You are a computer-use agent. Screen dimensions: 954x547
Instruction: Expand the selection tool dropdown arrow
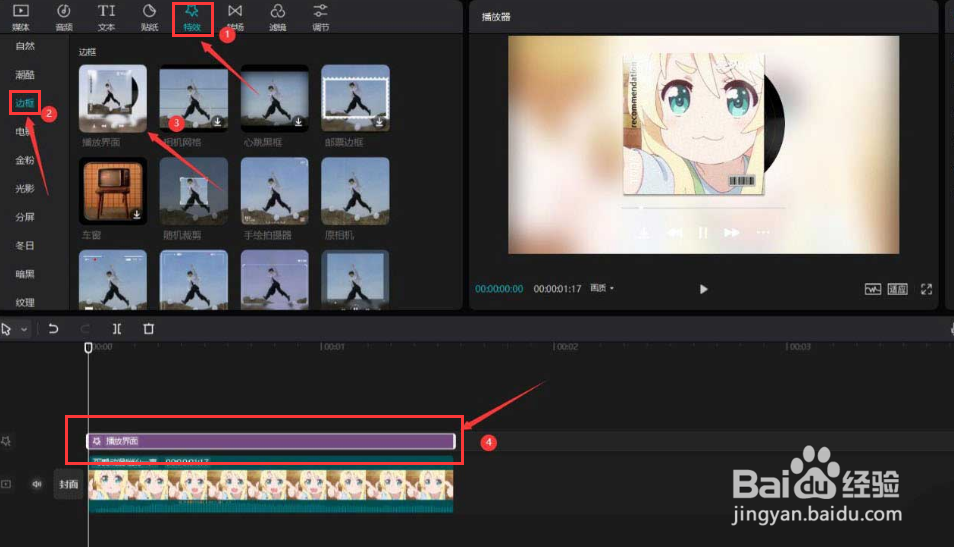(24, 329)
